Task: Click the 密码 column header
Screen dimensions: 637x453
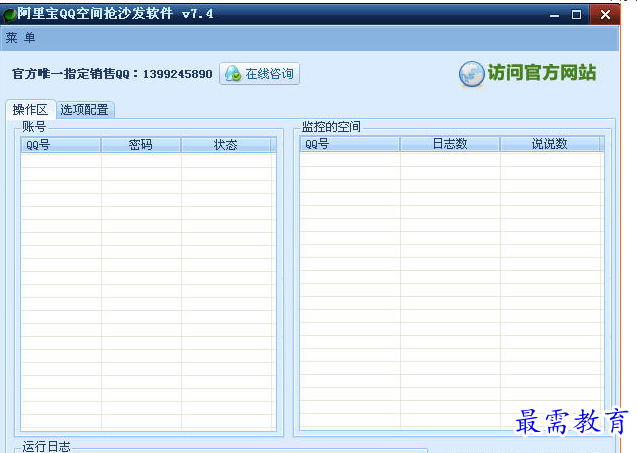Action: 141,145
